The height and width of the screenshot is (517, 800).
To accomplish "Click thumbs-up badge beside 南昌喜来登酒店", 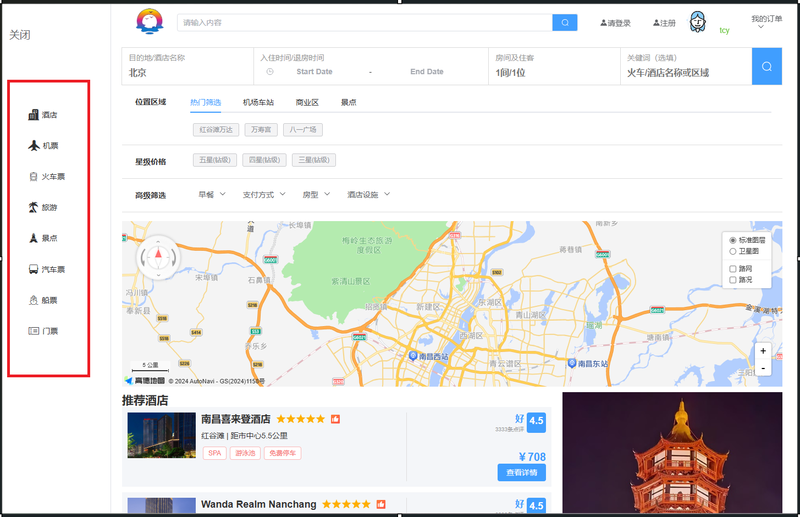I will (x=335, y=419).
